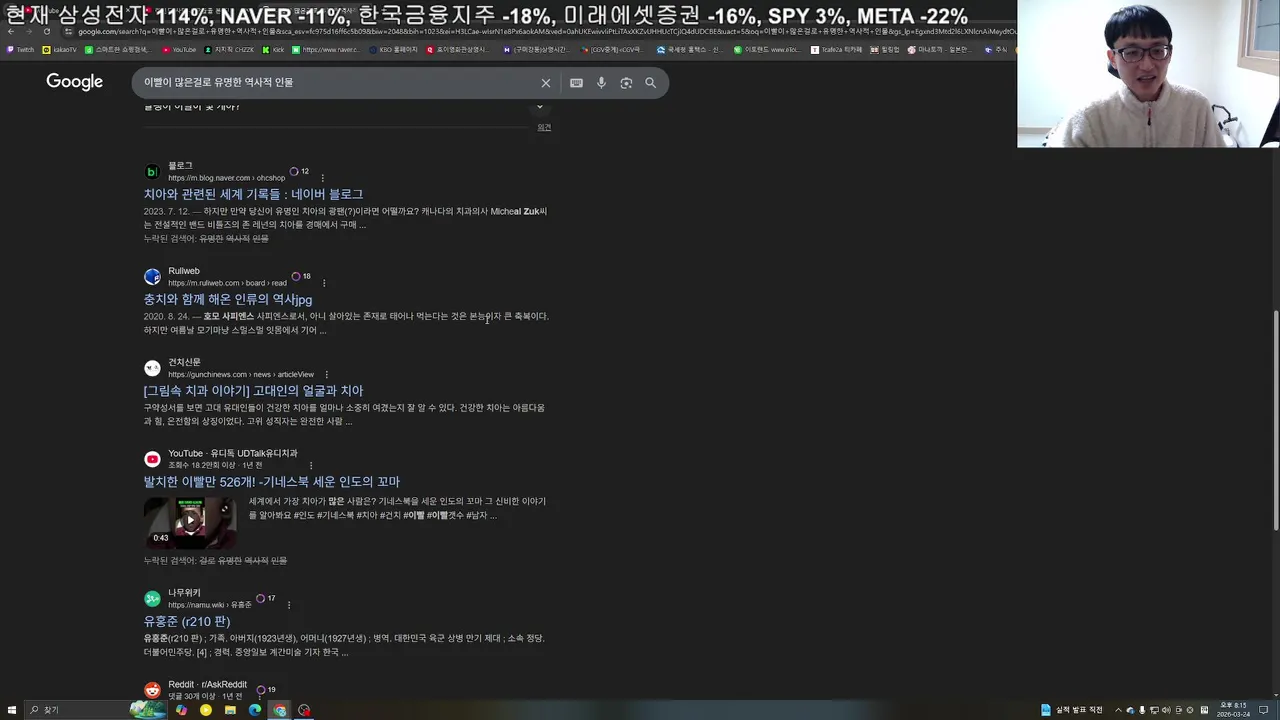Open the KBO 홈페이지 bookmark
This screenshot has height=720, width=1280.
tap(393, 49)
